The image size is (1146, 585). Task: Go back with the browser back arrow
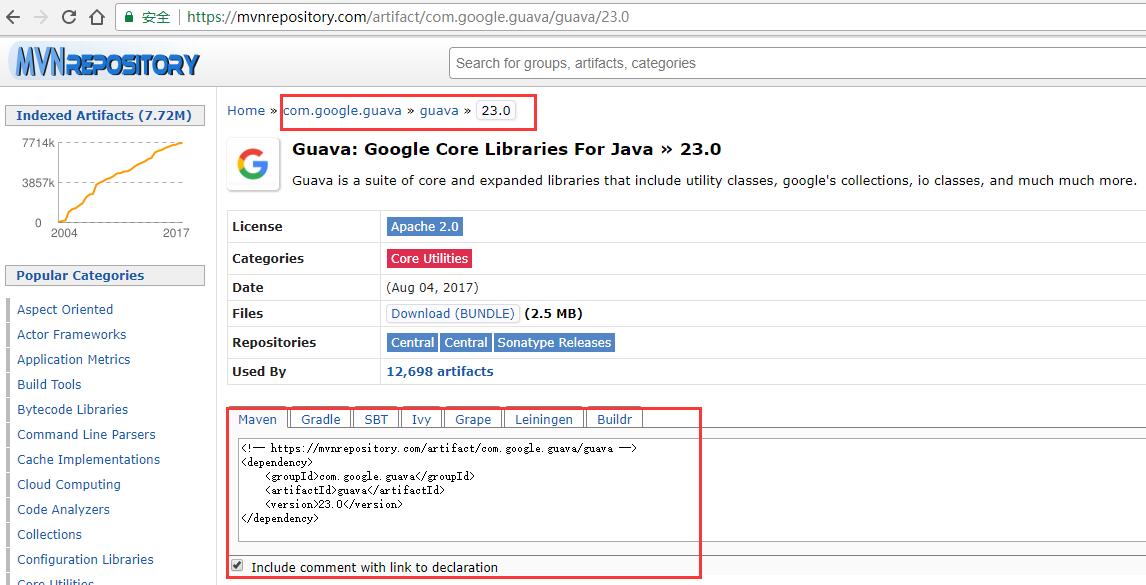click(13, 17)
